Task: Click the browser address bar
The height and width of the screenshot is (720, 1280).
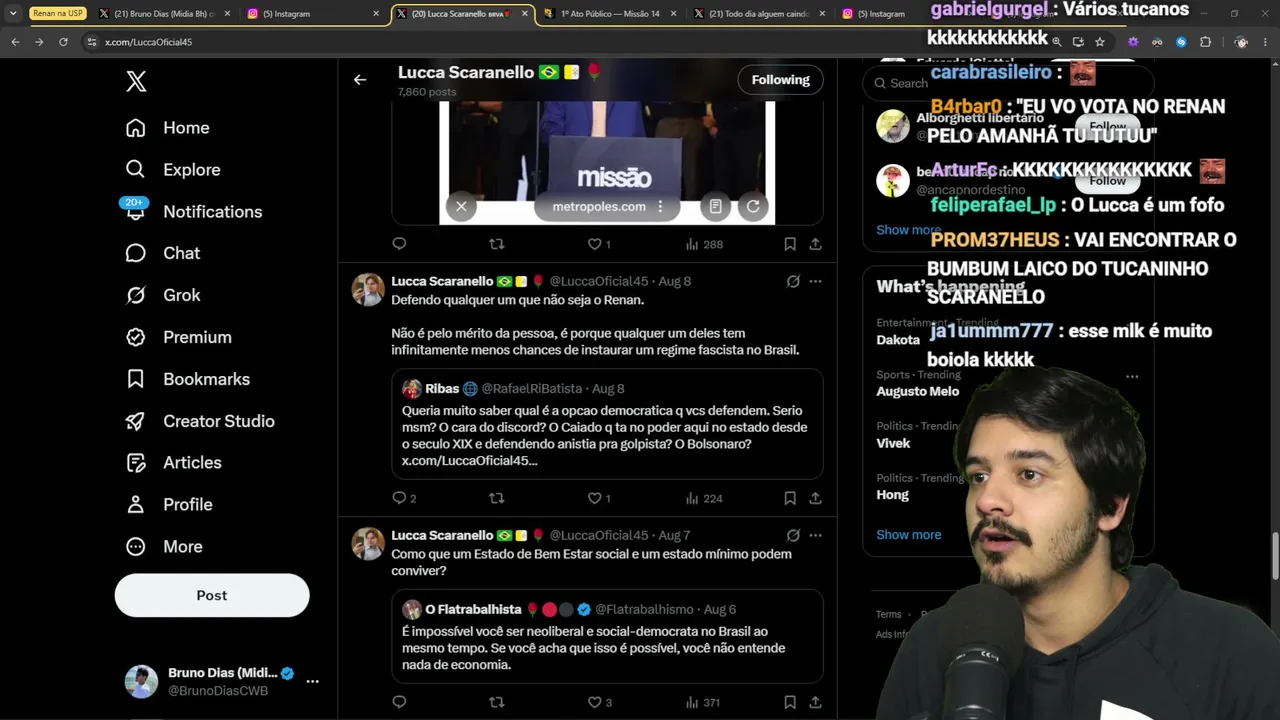Action: tap(560, 42)
